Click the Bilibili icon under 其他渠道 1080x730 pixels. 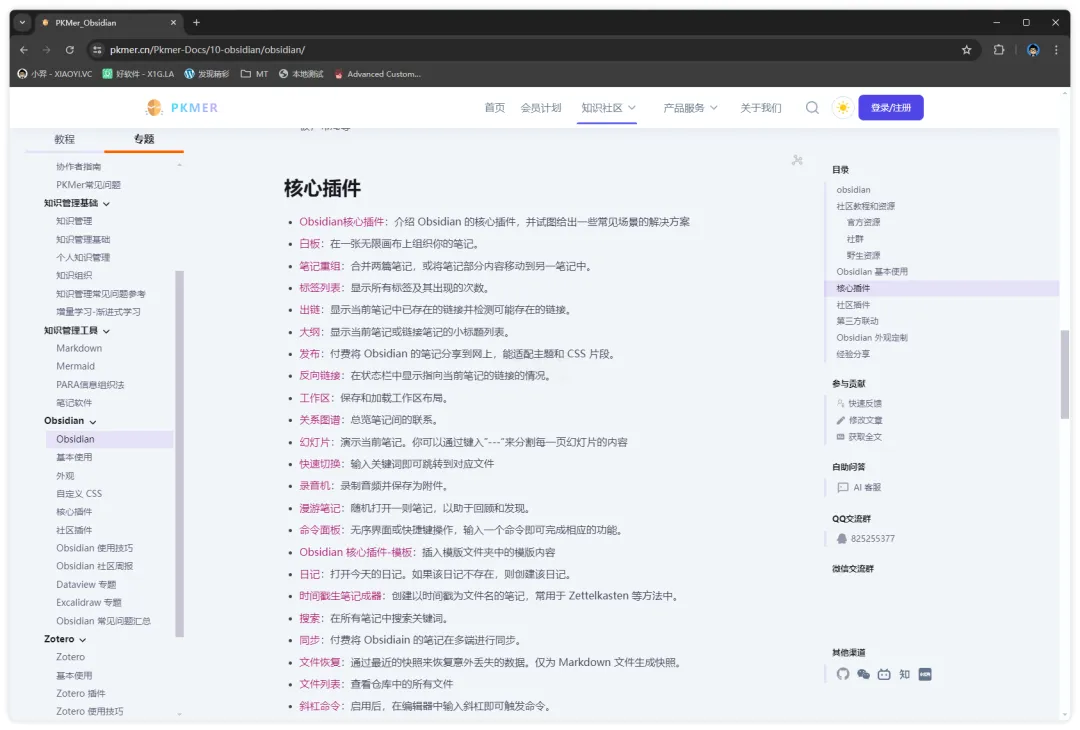tap(884, 674)
